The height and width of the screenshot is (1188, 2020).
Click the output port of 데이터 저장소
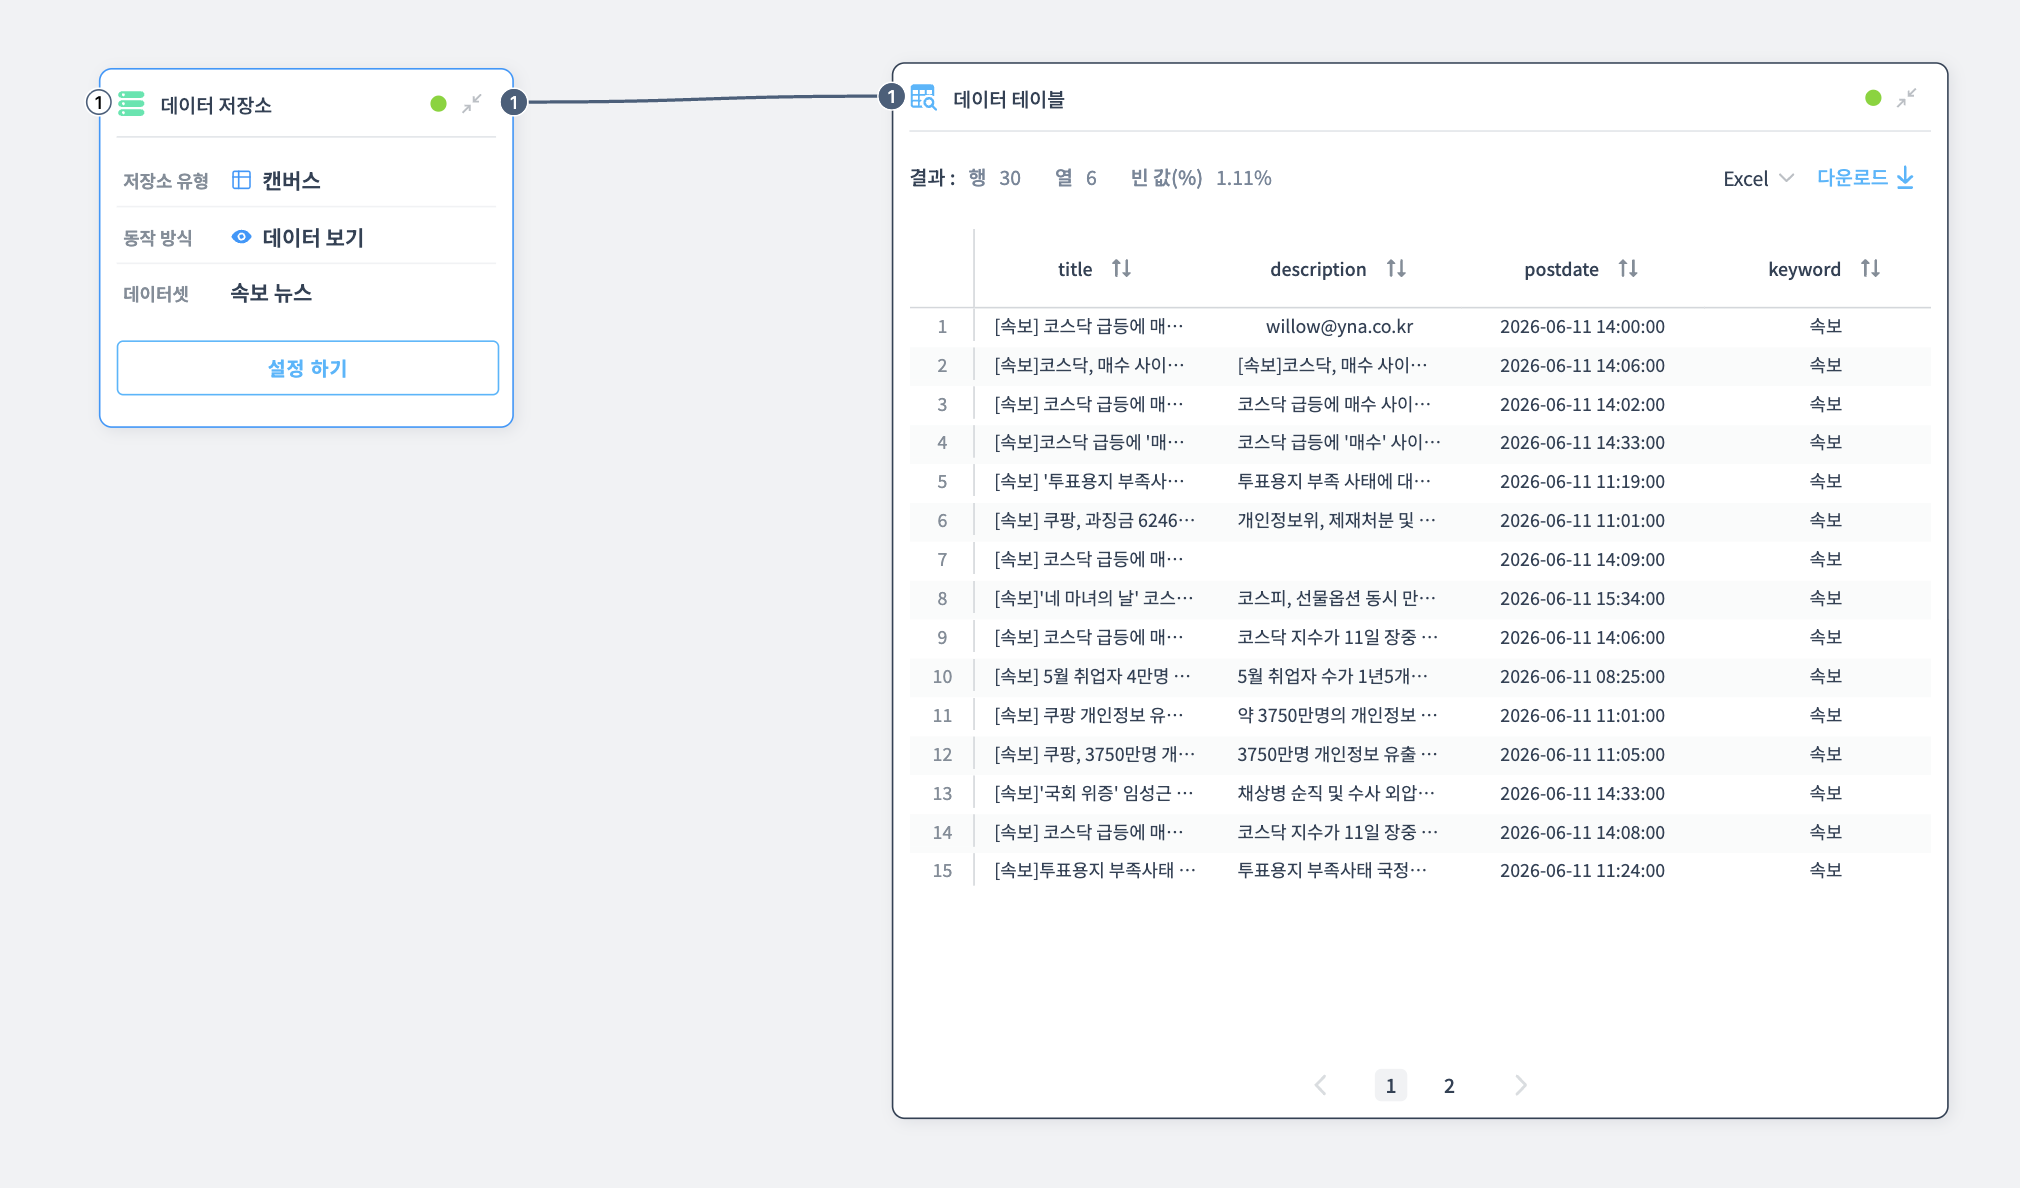pos(514,102)
